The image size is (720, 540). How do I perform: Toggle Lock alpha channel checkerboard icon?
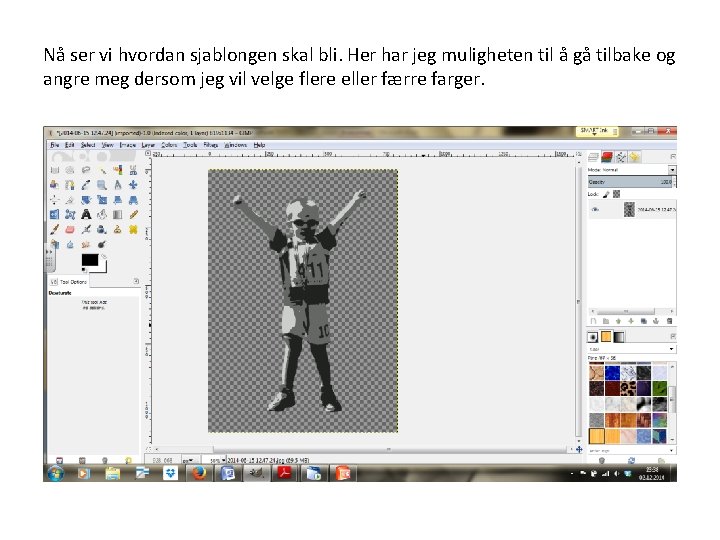[x=617, y=194]
